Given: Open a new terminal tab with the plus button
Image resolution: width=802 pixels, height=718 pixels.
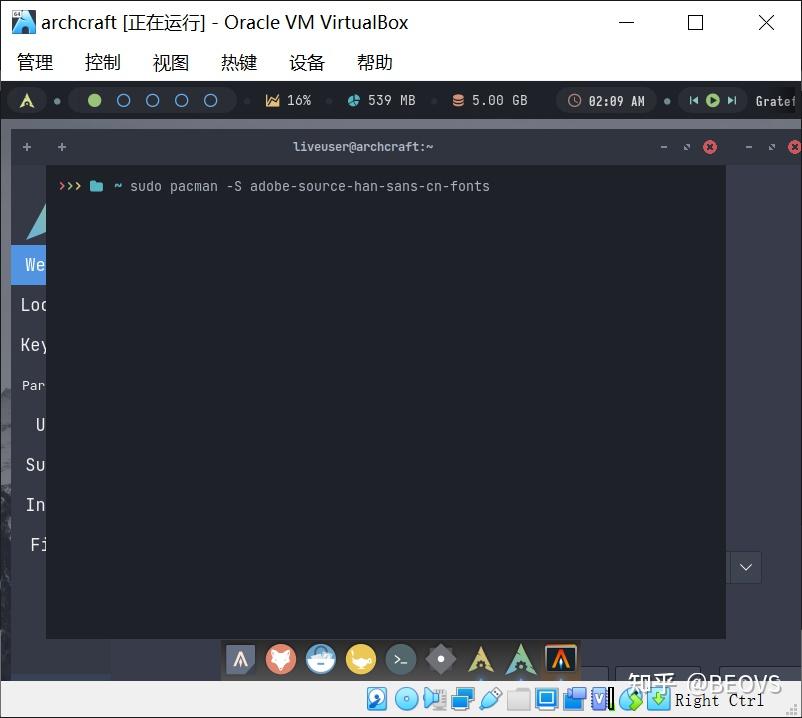Looking at the screenshot, I should [x=27, y=146].
